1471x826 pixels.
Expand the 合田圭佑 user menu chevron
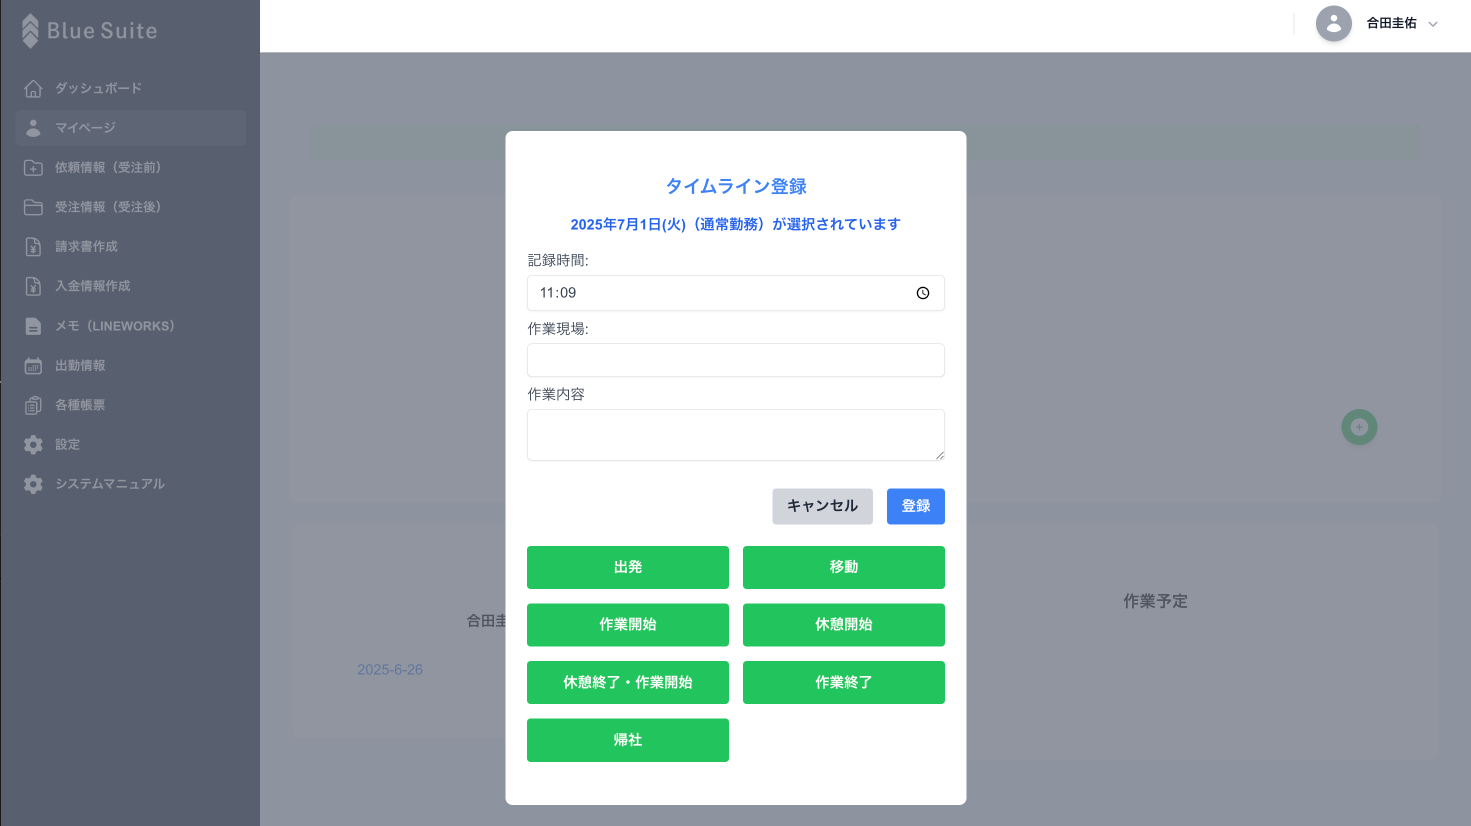pos(1433,24)
